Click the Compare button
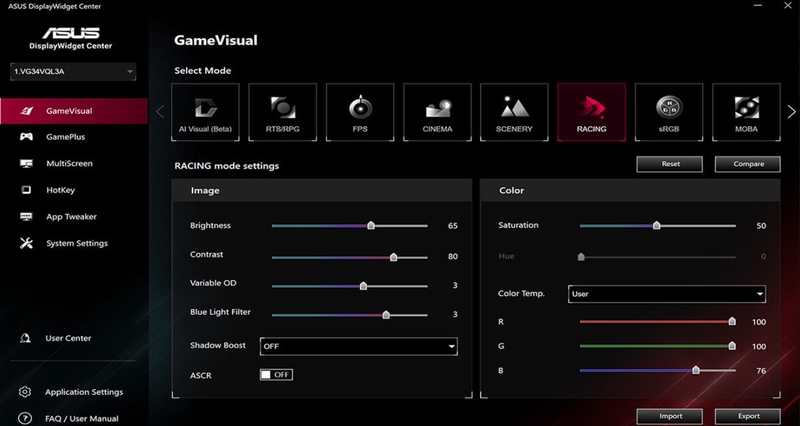Image resolution: width=800 pixels, height=426 pixels. [747, 164]
